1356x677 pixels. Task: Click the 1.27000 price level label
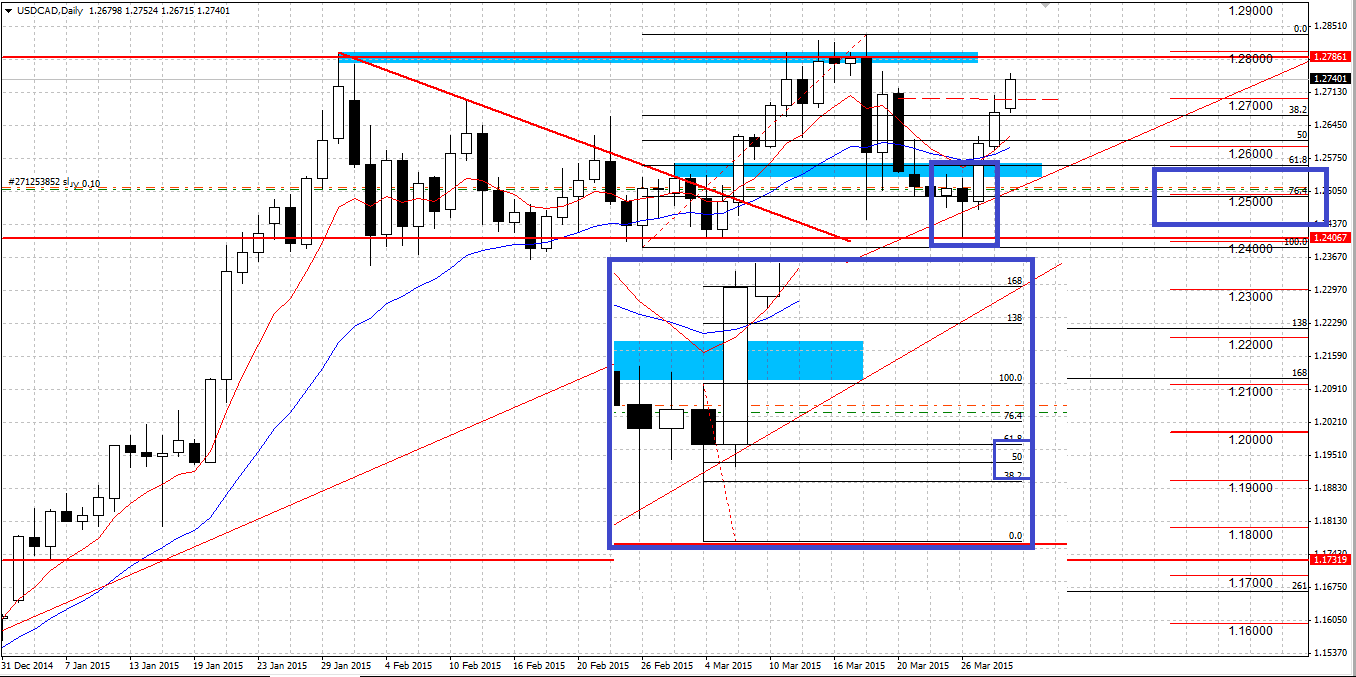1251,106
